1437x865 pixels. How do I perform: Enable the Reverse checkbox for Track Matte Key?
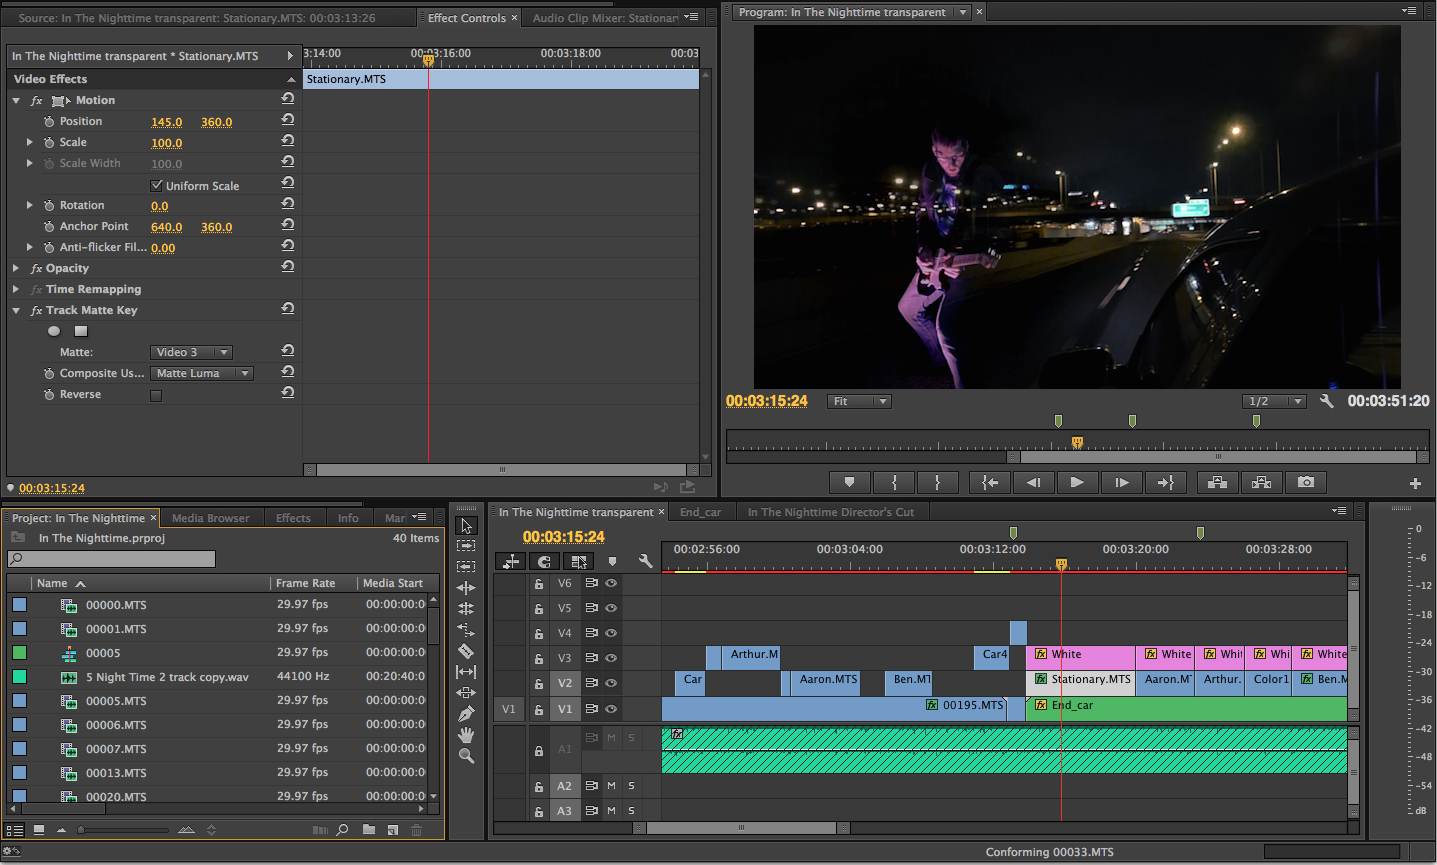pyautogui.click(x=156, y=395)
